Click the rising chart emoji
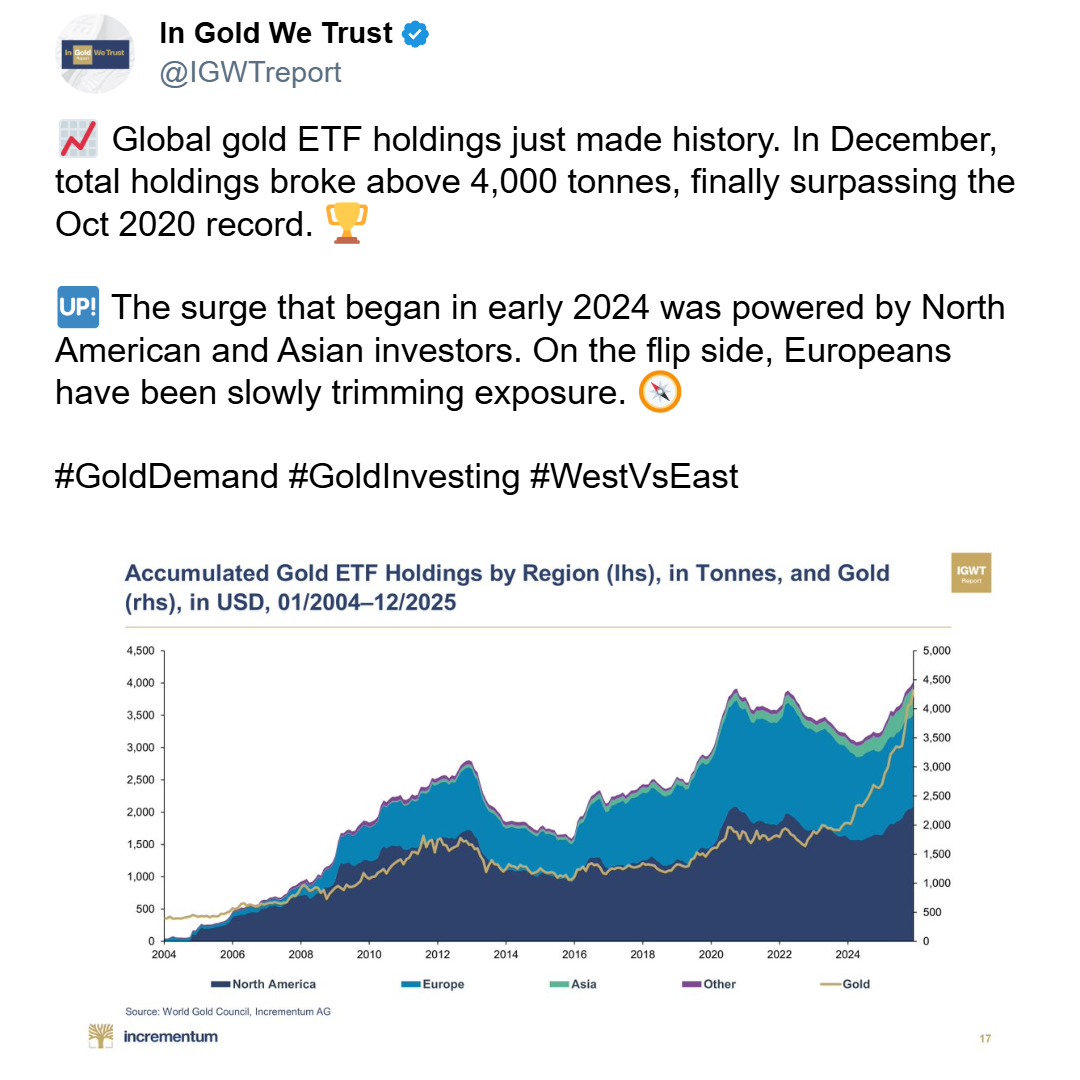Image resolution: width=1080 pixels, height=1080 pixels. 77,139
